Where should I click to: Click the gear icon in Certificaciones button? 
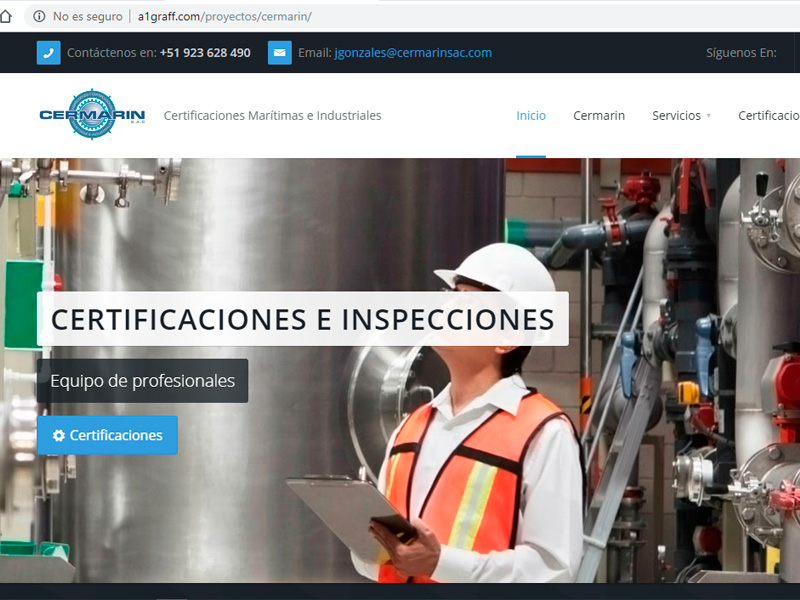(x=59, y=436)
